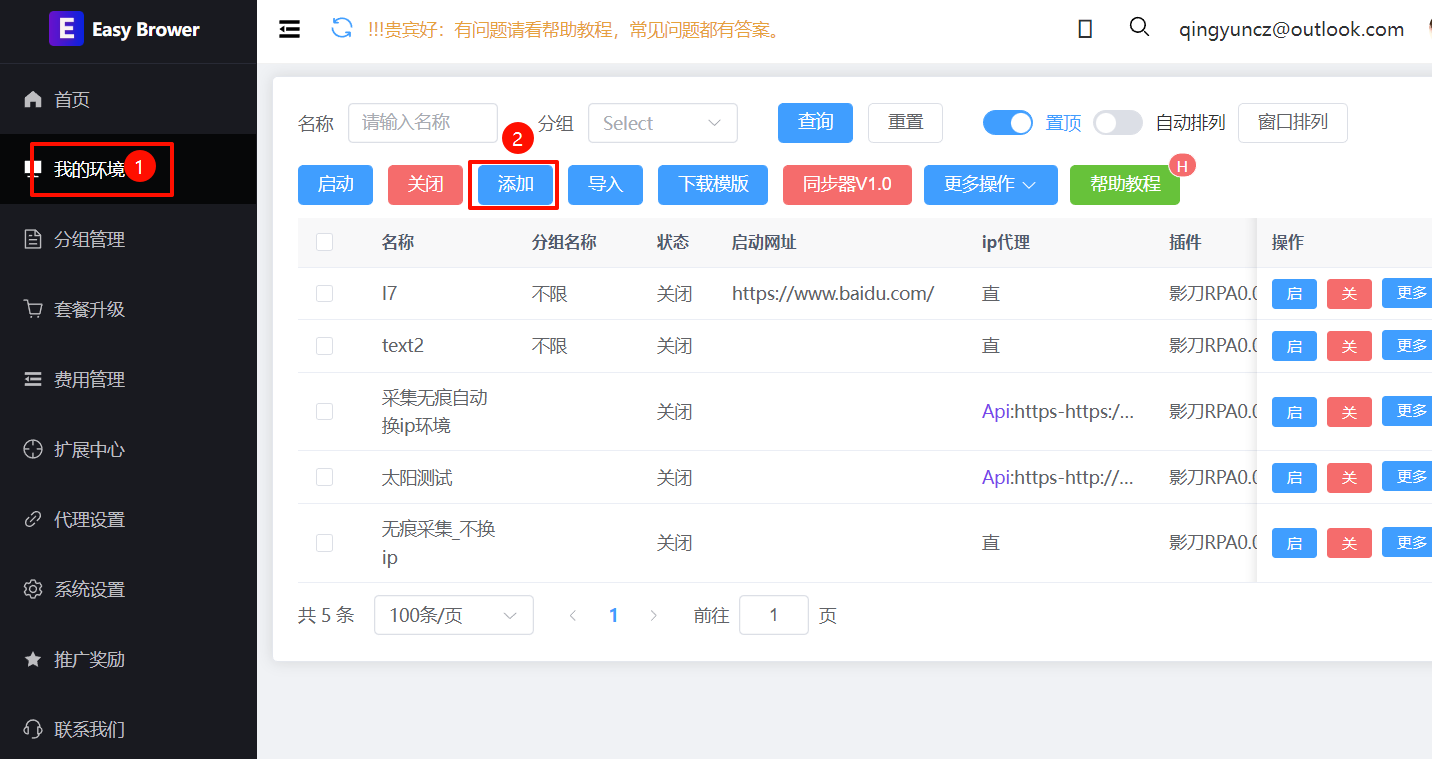Tick the select-all checkbox in table header
The width and height of the screenshot is (1432, 759).
324,242
